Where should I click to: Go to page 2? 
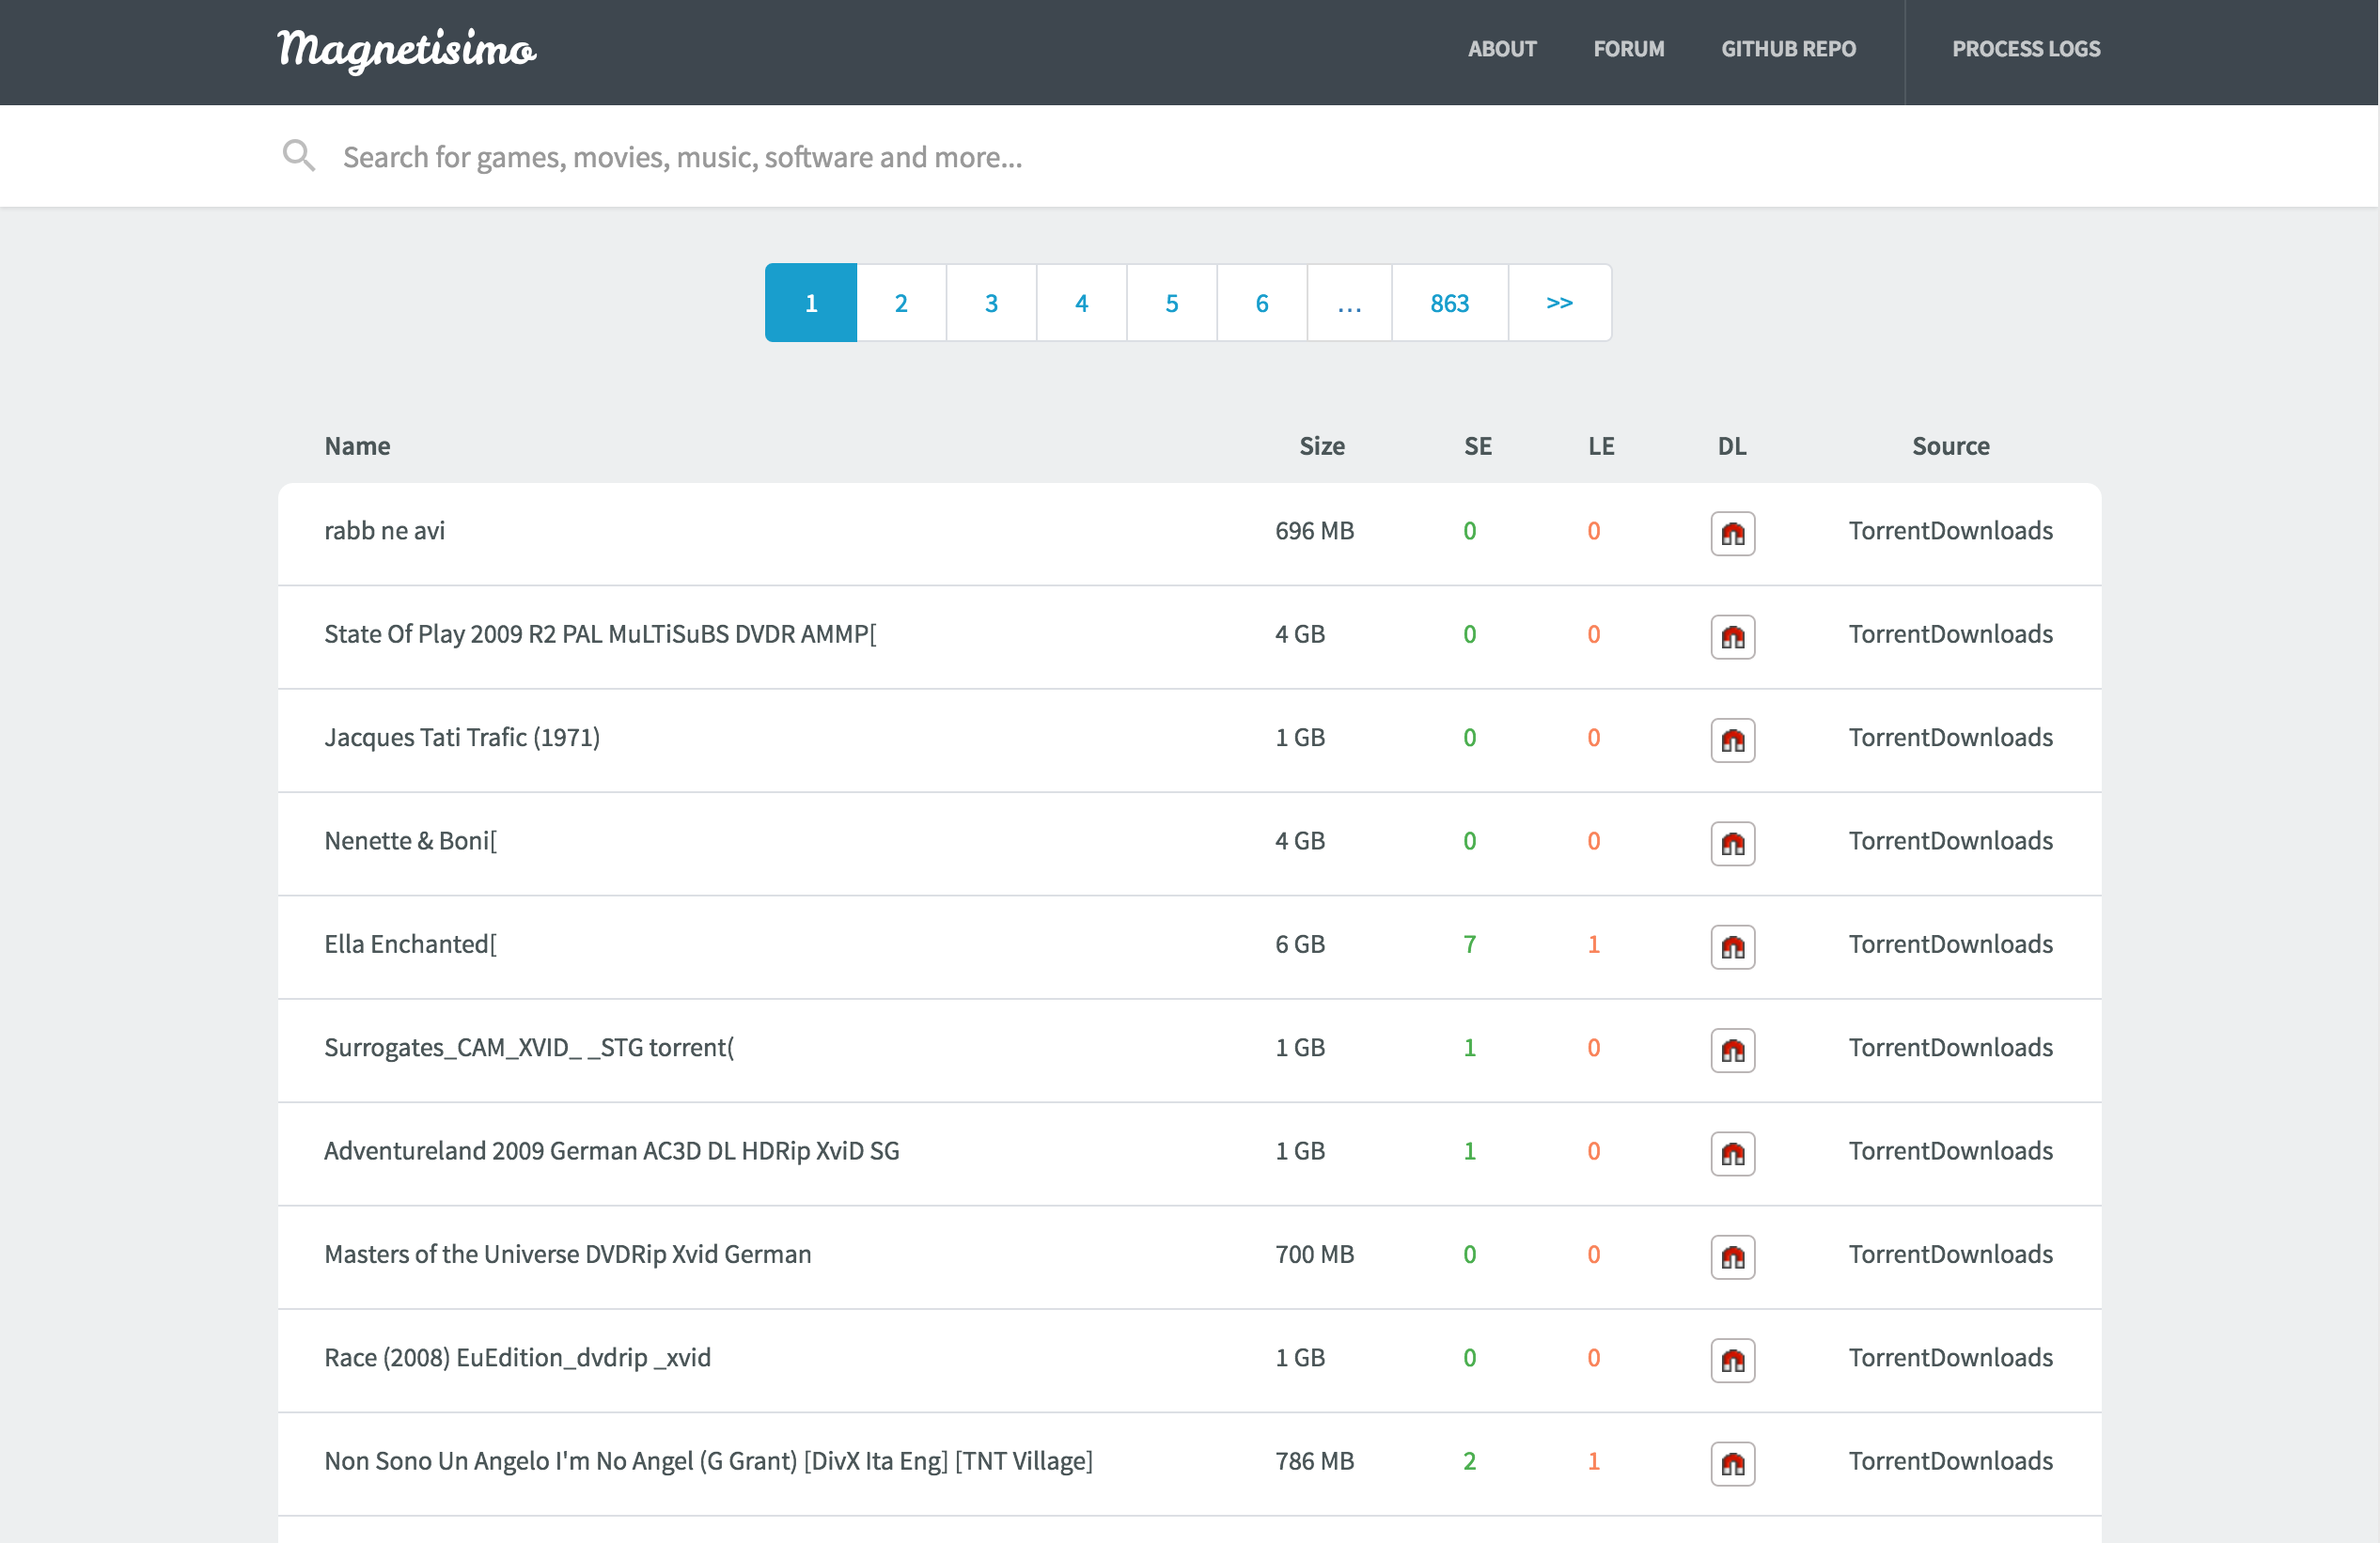click(901, 302)
